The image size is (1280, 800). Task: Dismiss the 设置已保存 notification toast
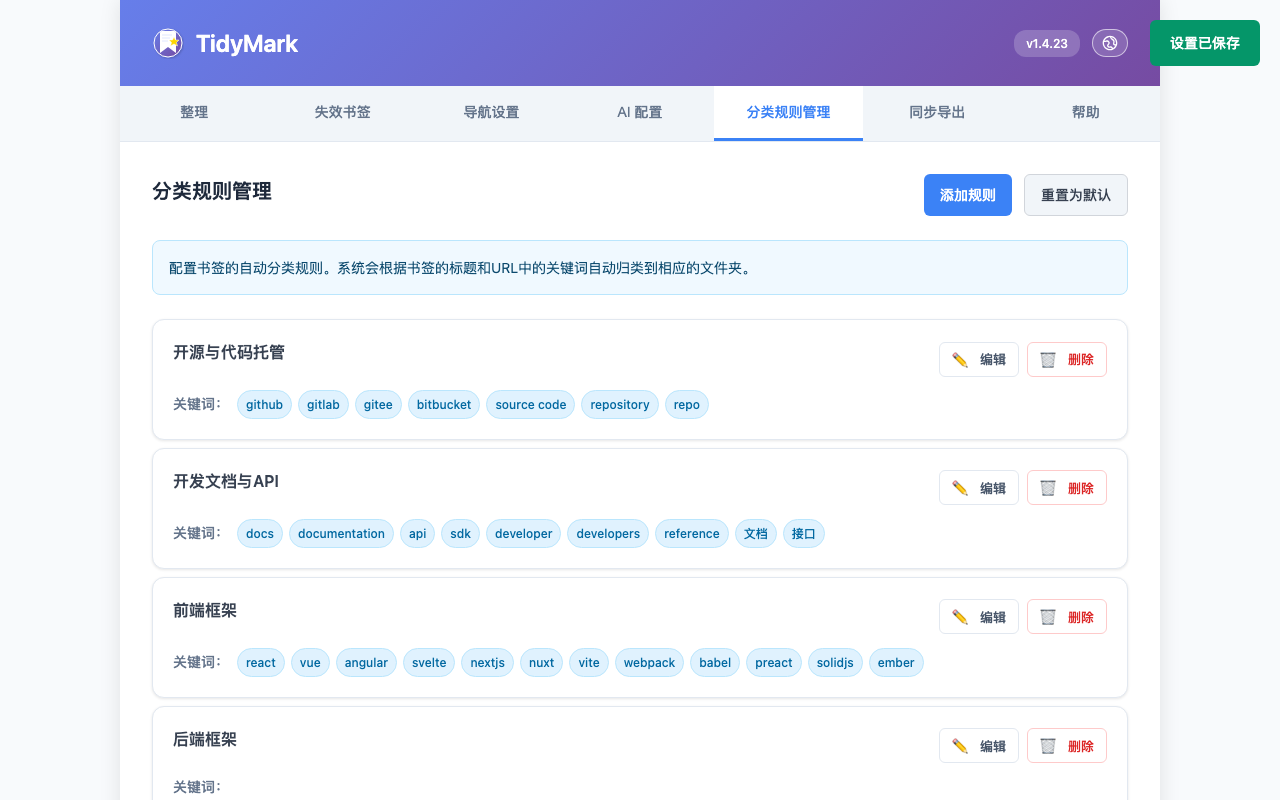click(1204, 43)
